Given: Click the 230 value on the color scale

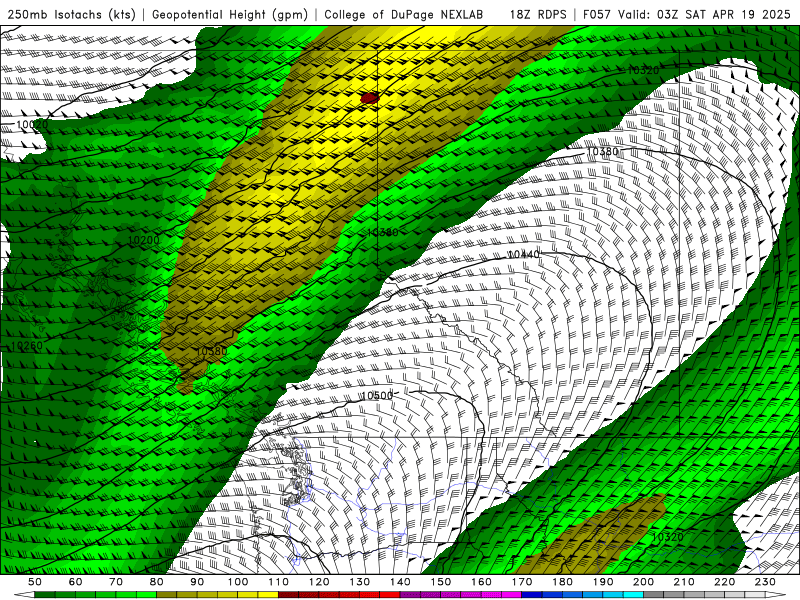Looking at the screenshot, I should point(765,582).
